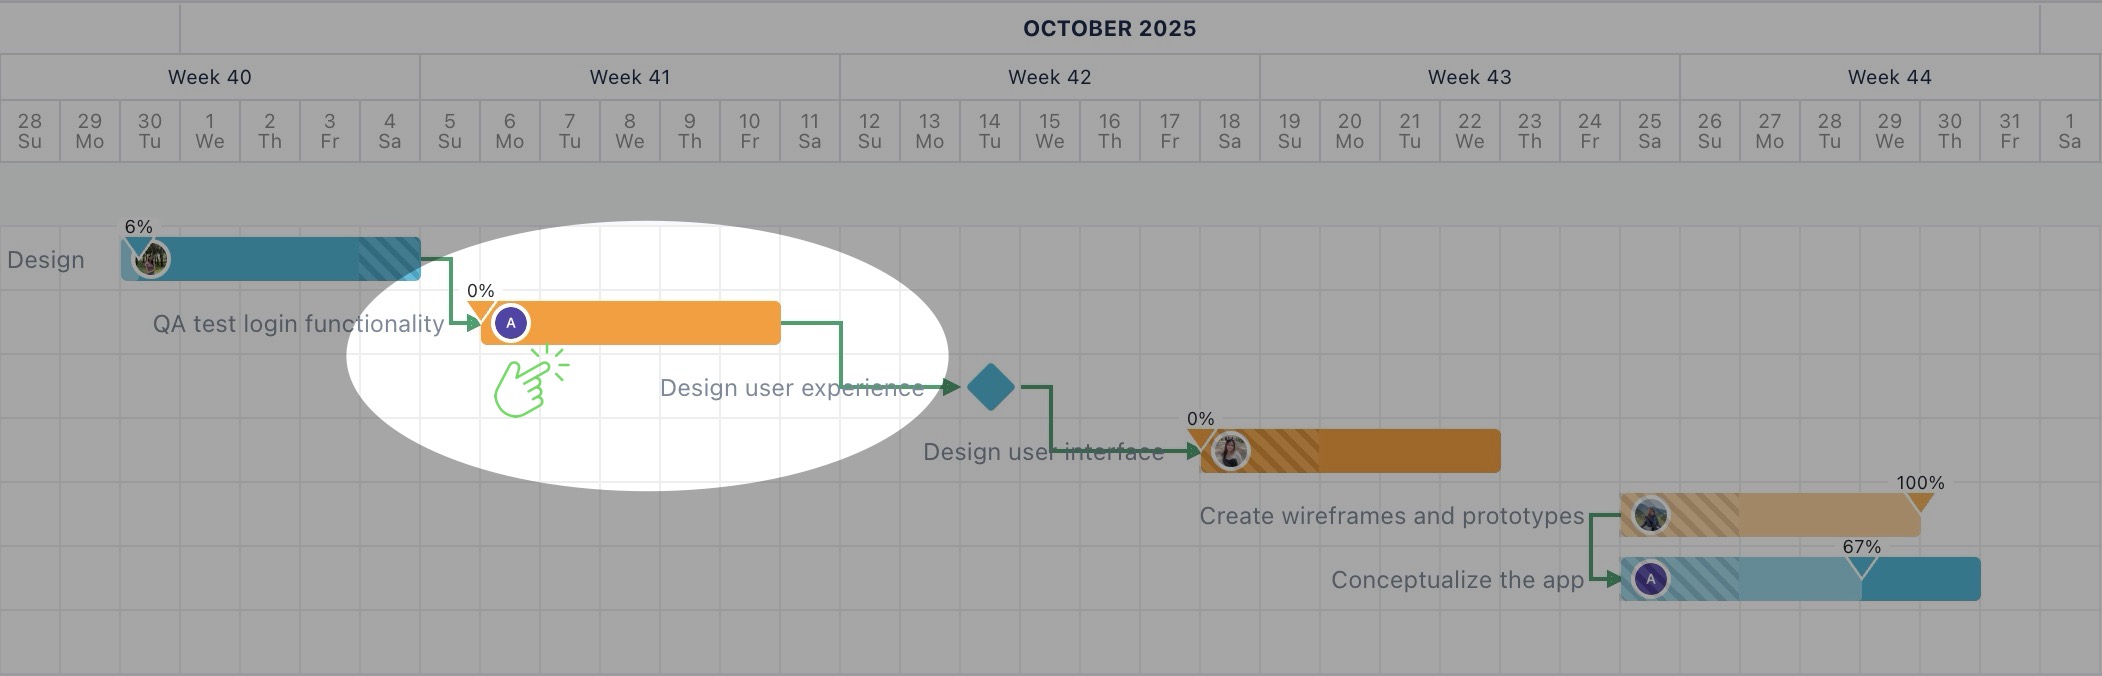Click the OCTOBER 2025 month header
Screen dimensions: 2102x676
coord(1109,28)
